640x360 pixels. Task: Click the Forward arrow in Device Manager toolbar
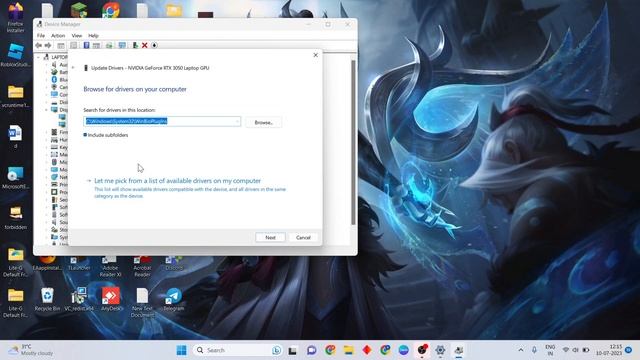pos(48,45)
